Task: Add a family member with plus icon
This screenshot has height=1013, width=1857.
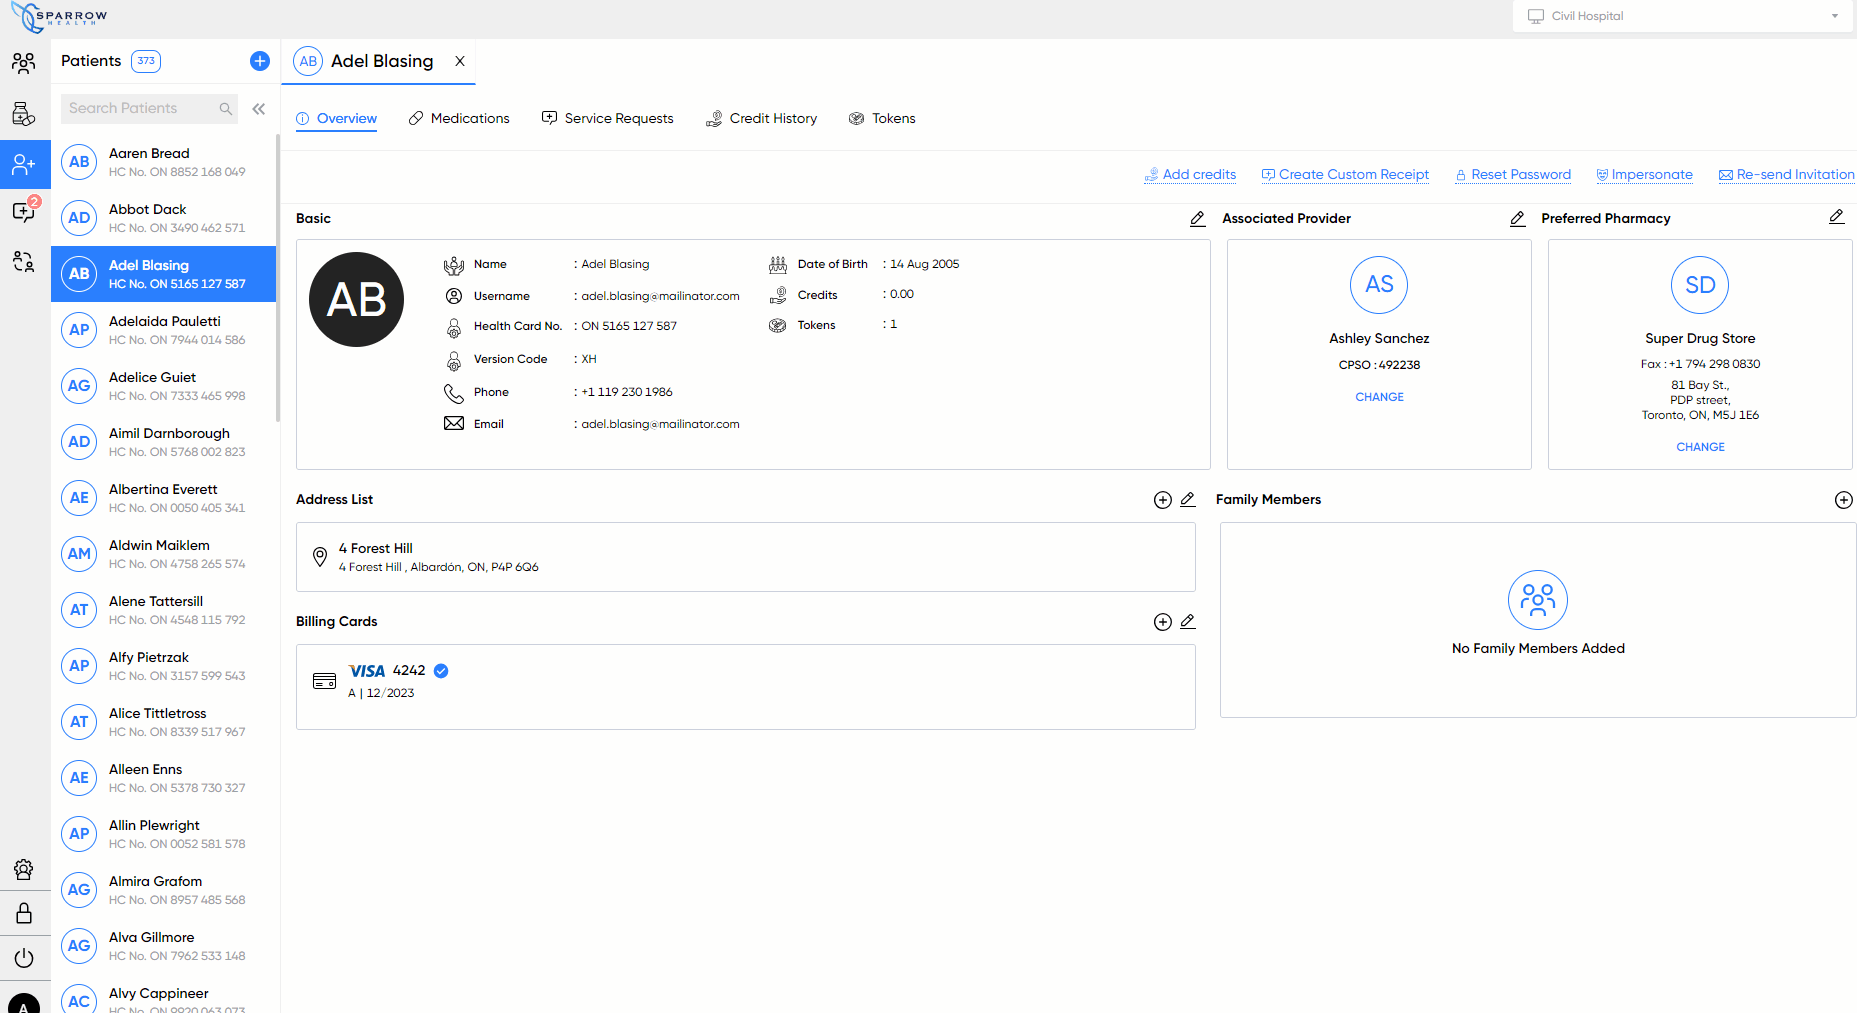Action: point(1843,500)
